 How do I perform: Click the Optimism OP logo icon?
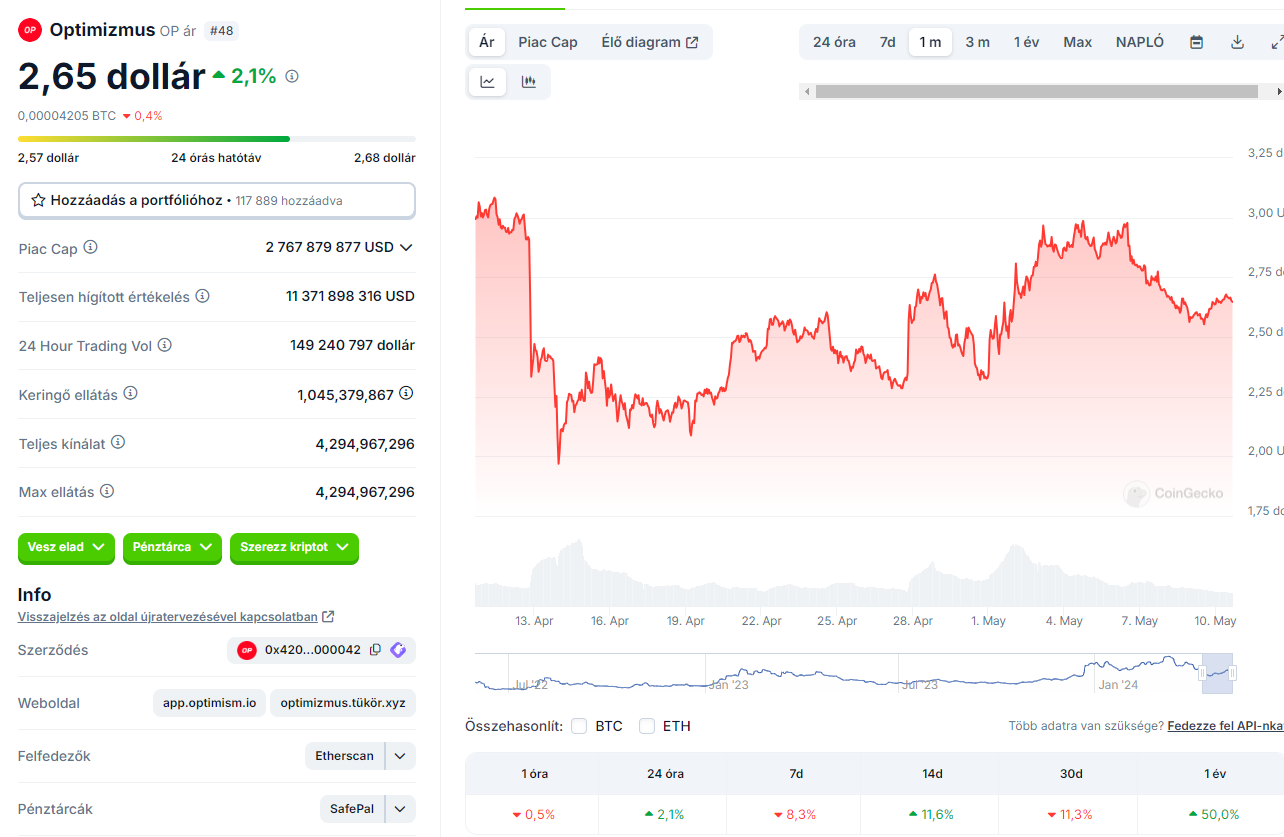click(x=29, y=30)
